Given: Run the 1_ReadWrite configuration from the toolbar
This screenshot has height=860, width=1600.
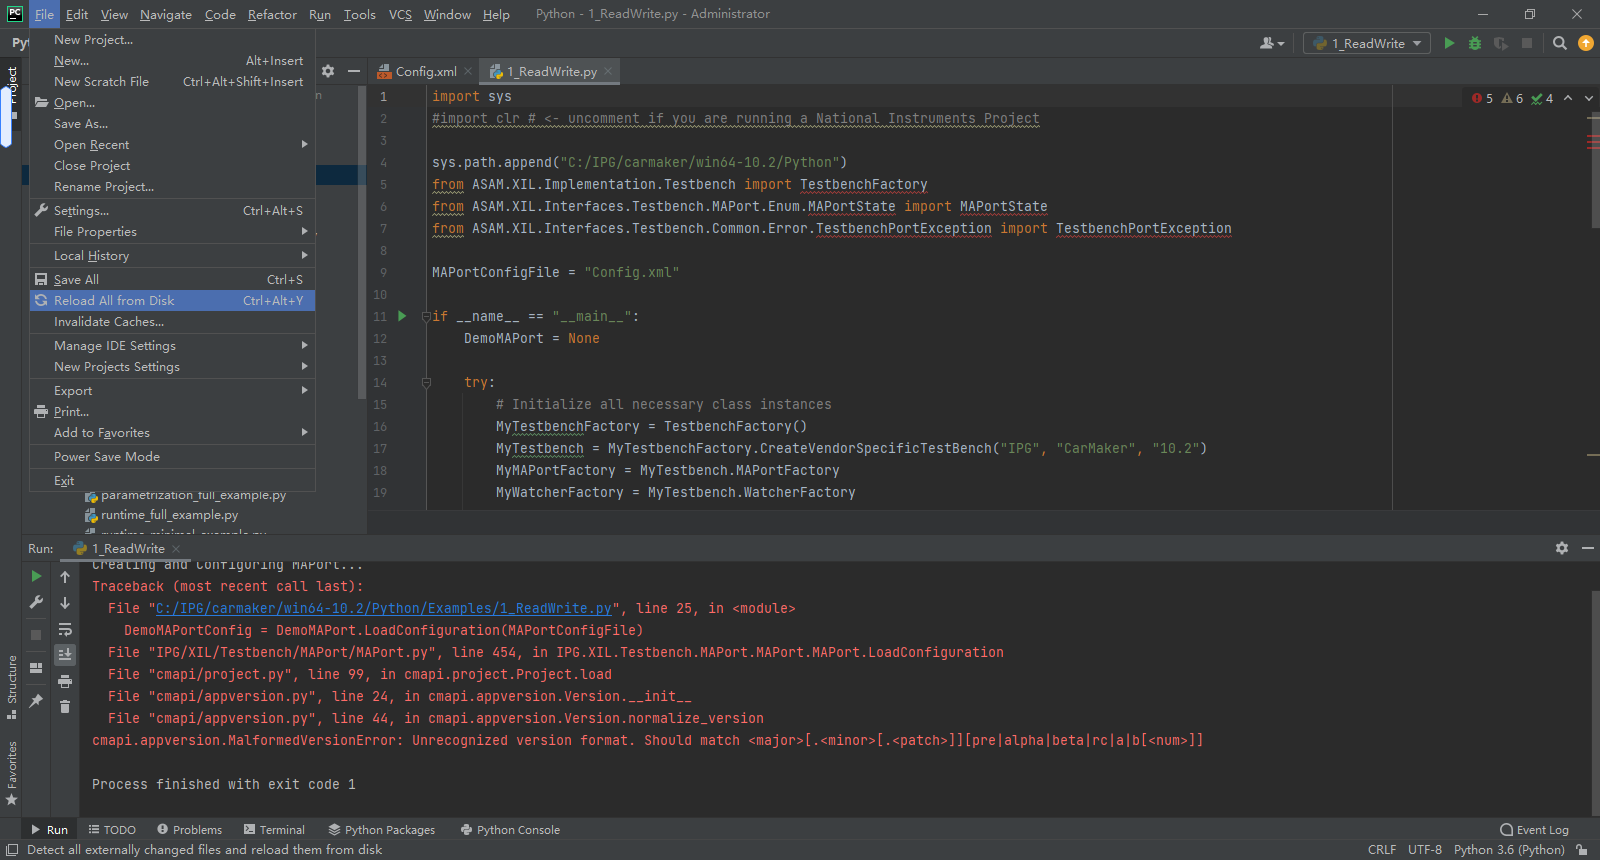Looking at the screenshot, I should [1449, 43].
